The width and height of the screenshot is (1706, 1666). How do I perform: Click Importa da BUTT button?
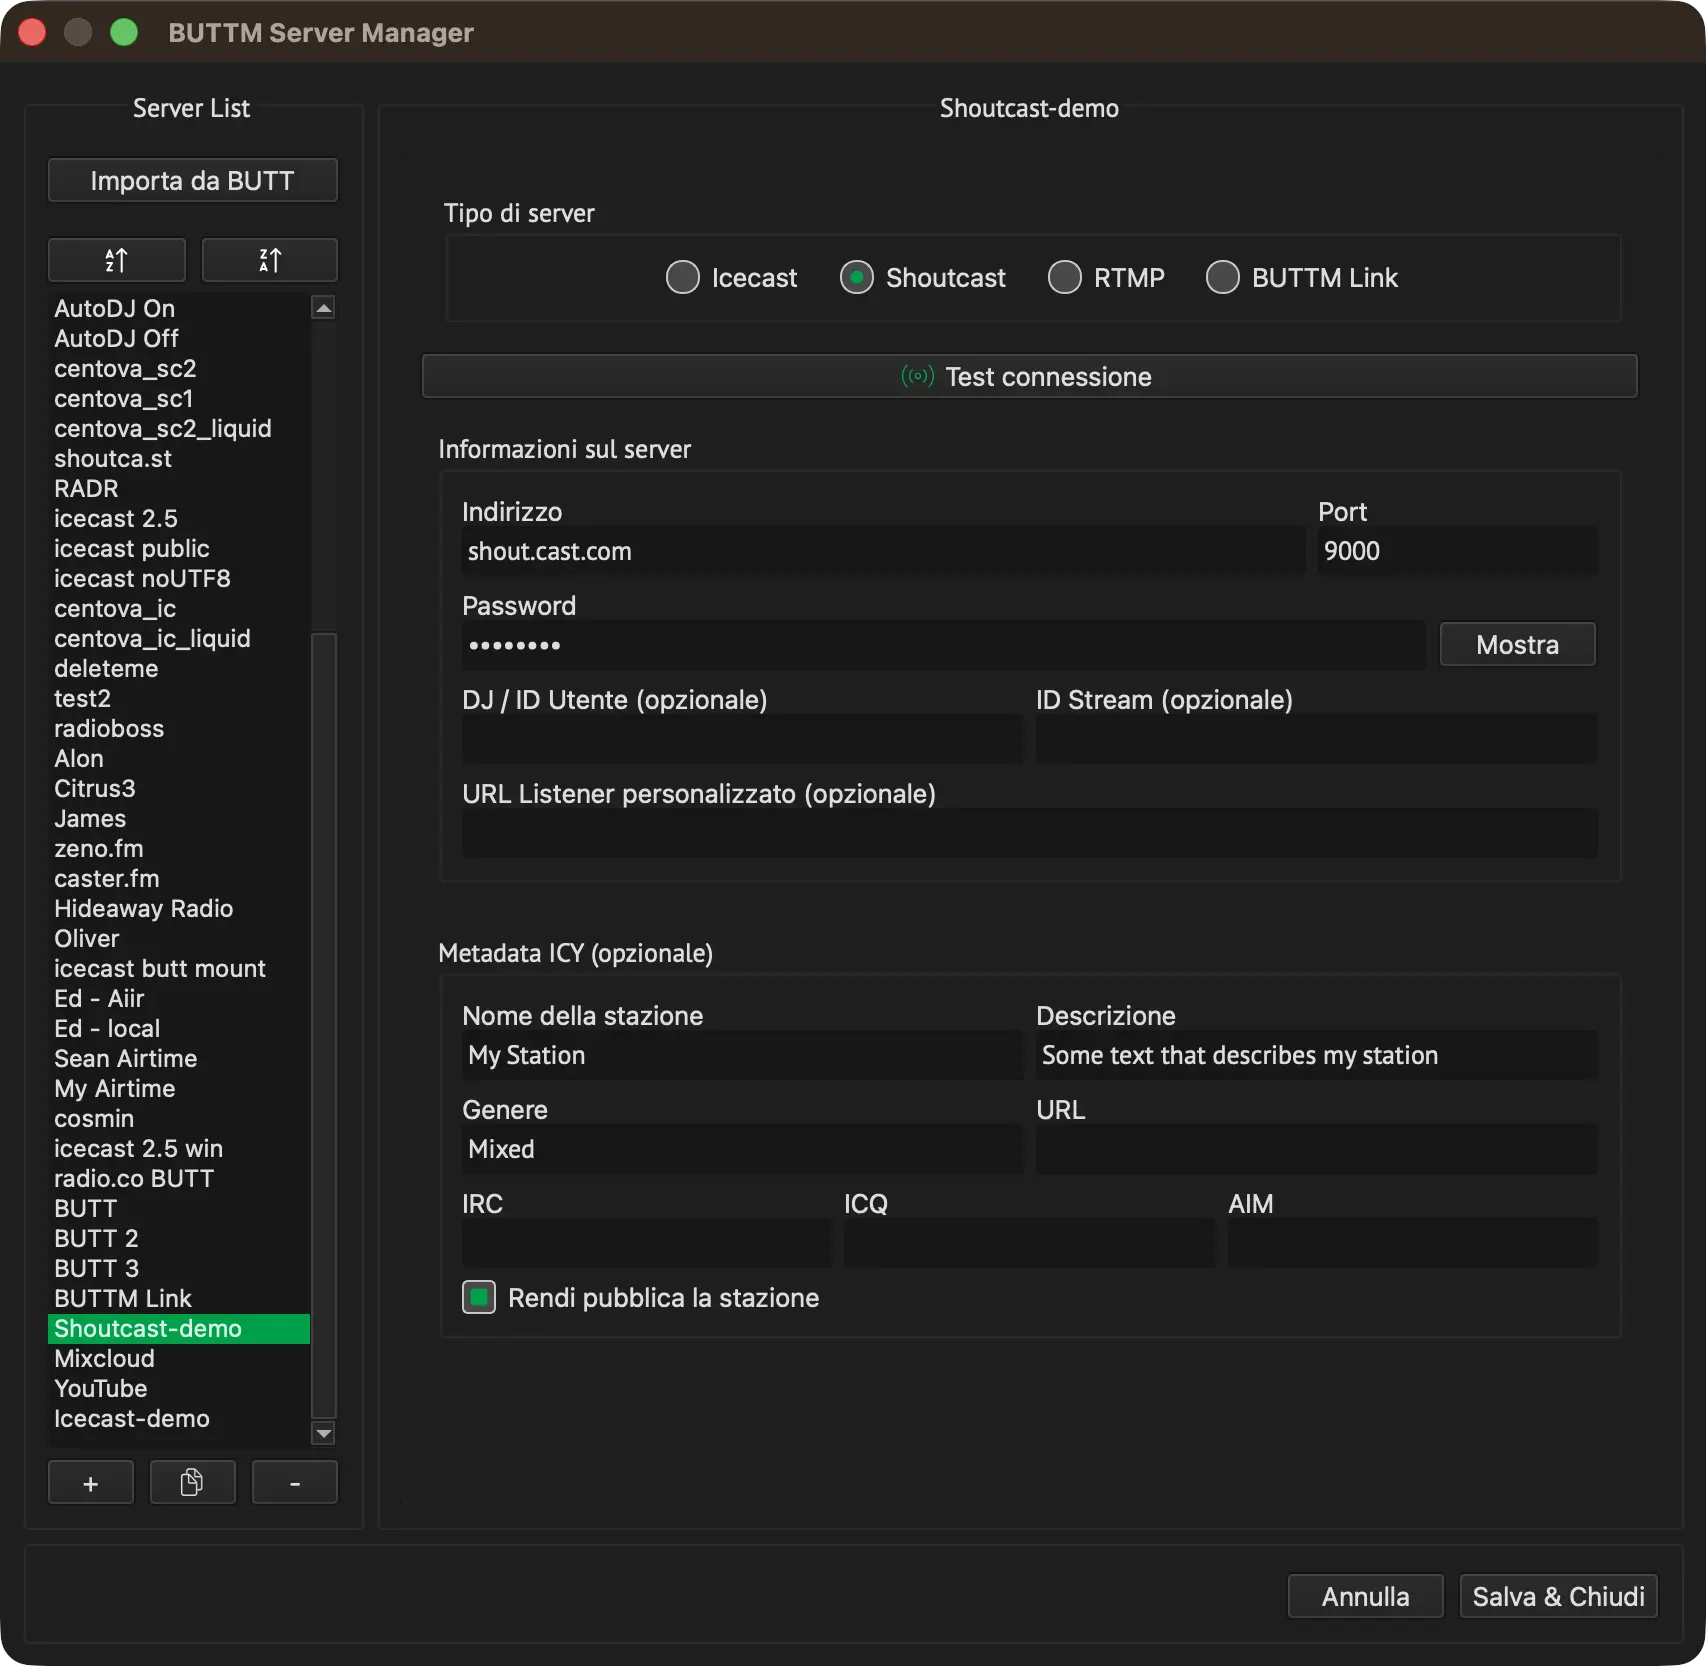click(x=193, y=180)
